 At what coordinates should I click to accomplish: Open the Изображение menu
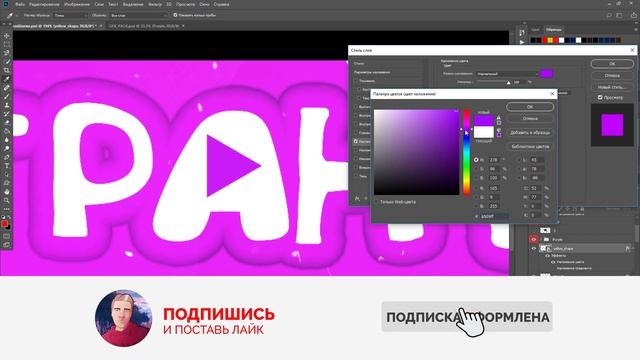point(77,4)
